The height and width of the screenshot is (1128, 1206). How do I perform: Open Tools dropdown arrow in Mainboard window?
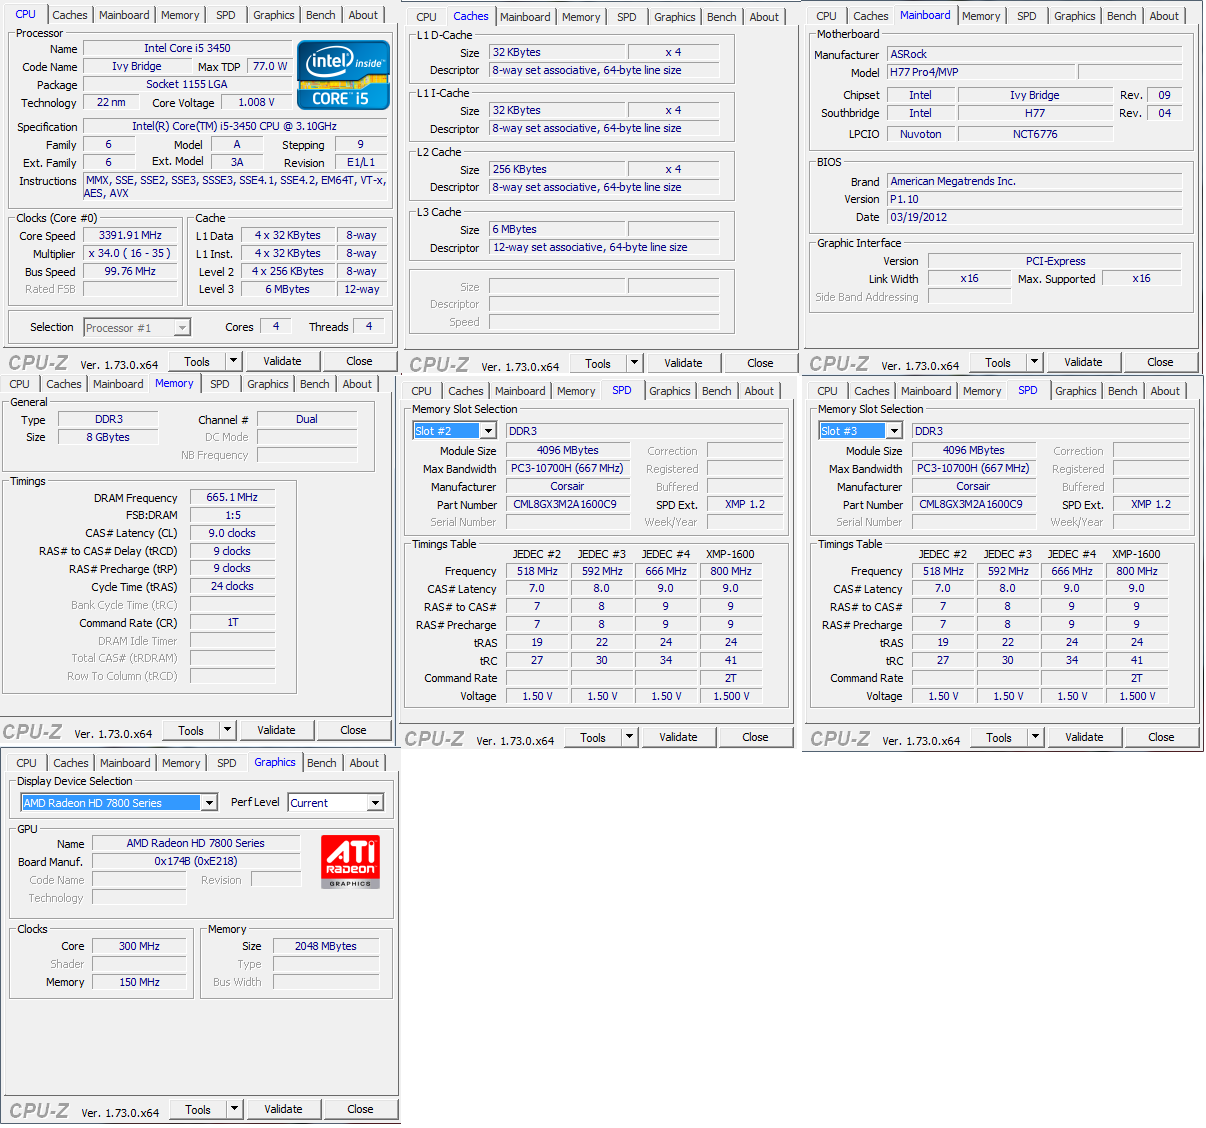(x=1035, y=362)
